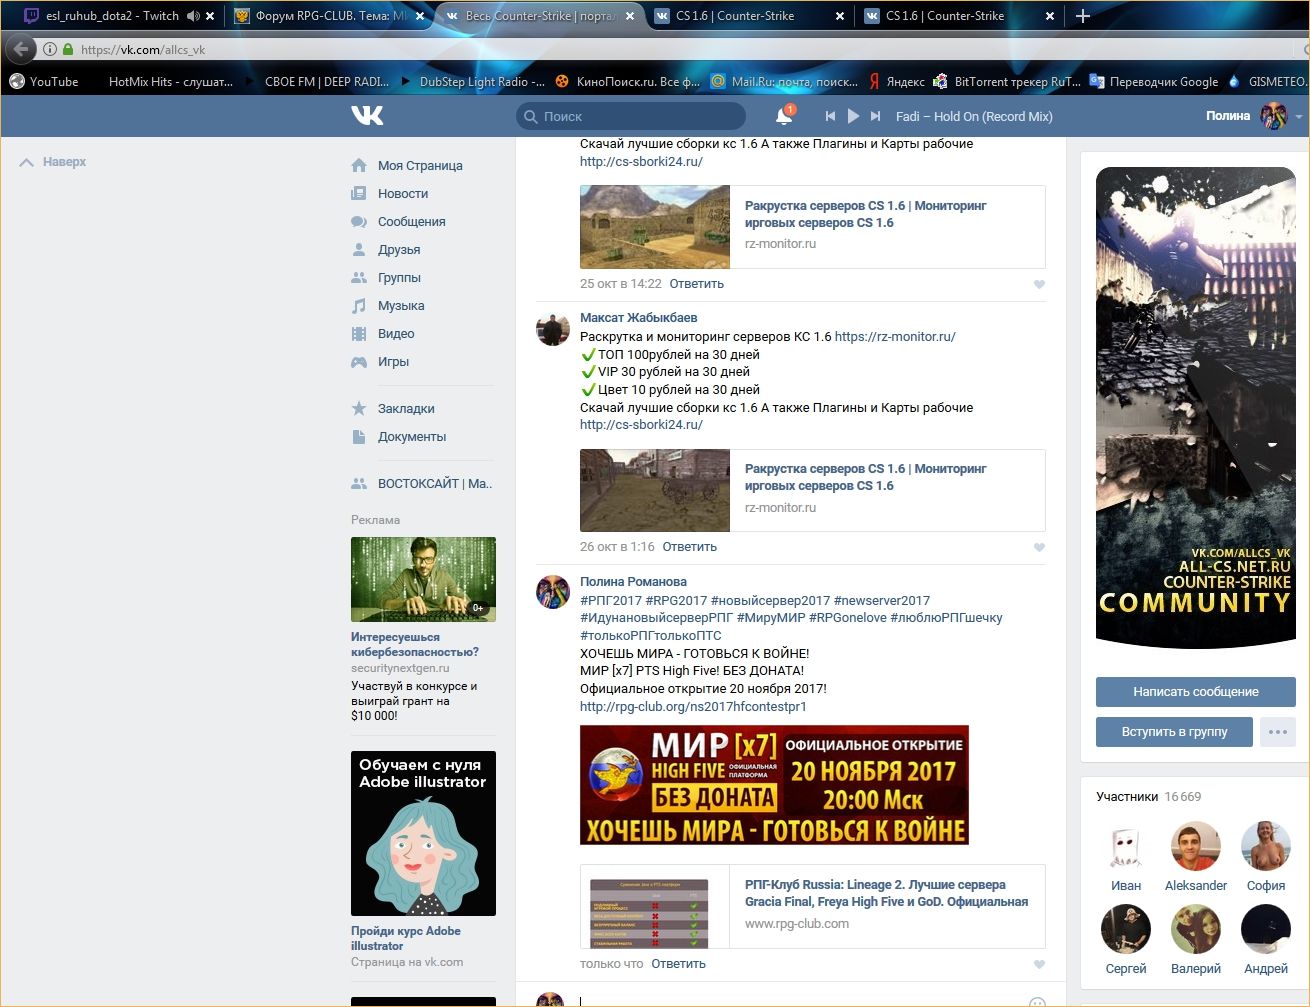The height and width of the screenshot is (1007, 1310).
Task: Focus the Поиск search field
Action: click(x=631, y=116)
